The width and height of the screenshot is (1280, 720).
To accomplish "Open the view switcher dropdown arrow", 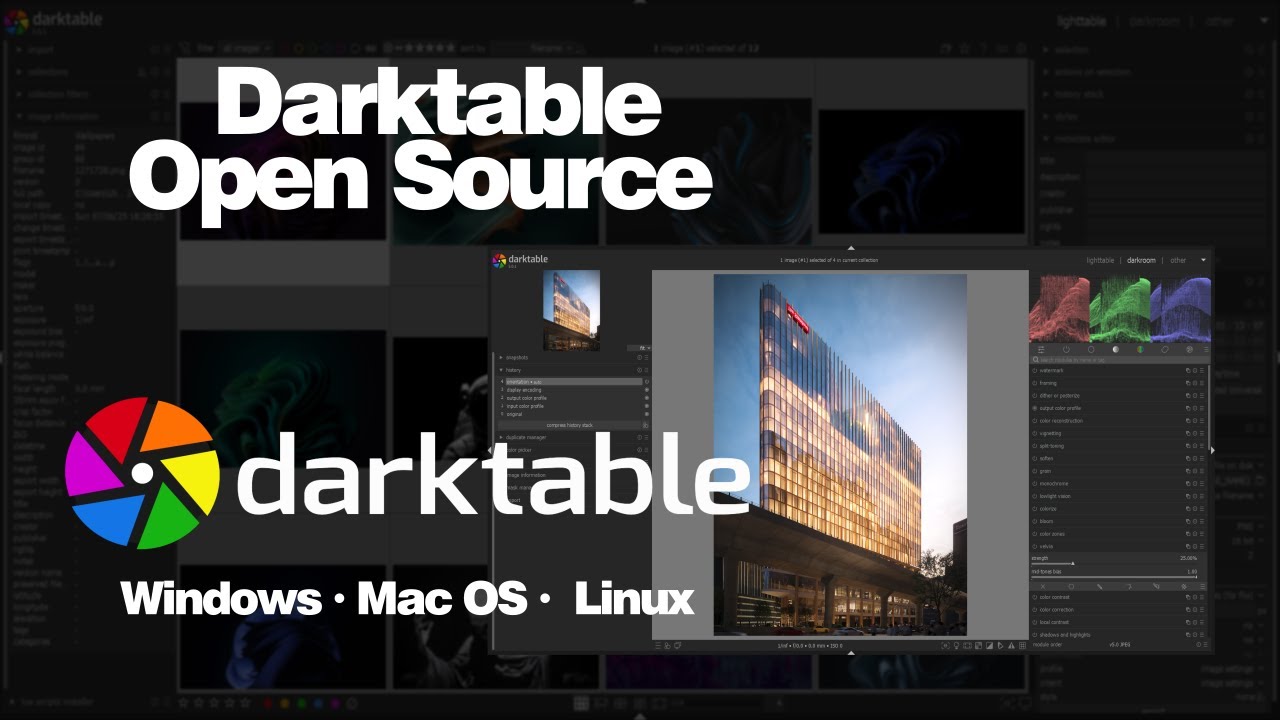I will (1204, 260).
